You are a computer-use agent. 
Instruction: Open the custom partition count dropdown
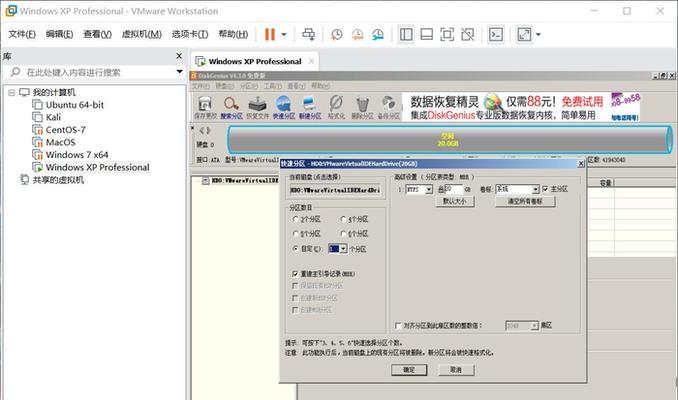click(x=343, y=249)
